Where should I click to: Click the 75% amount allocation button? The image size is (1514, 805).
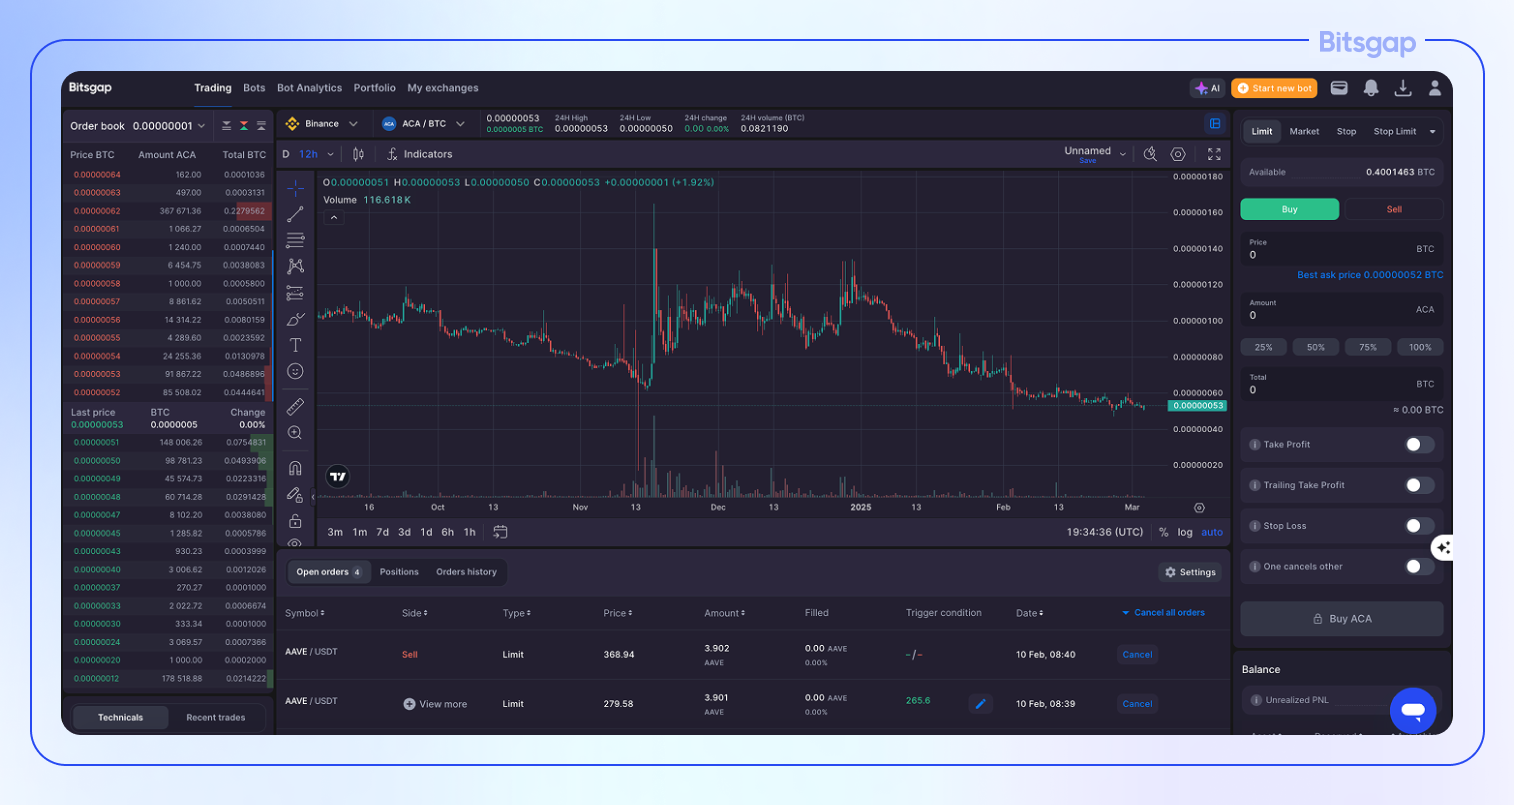[x=1368, y=346]
